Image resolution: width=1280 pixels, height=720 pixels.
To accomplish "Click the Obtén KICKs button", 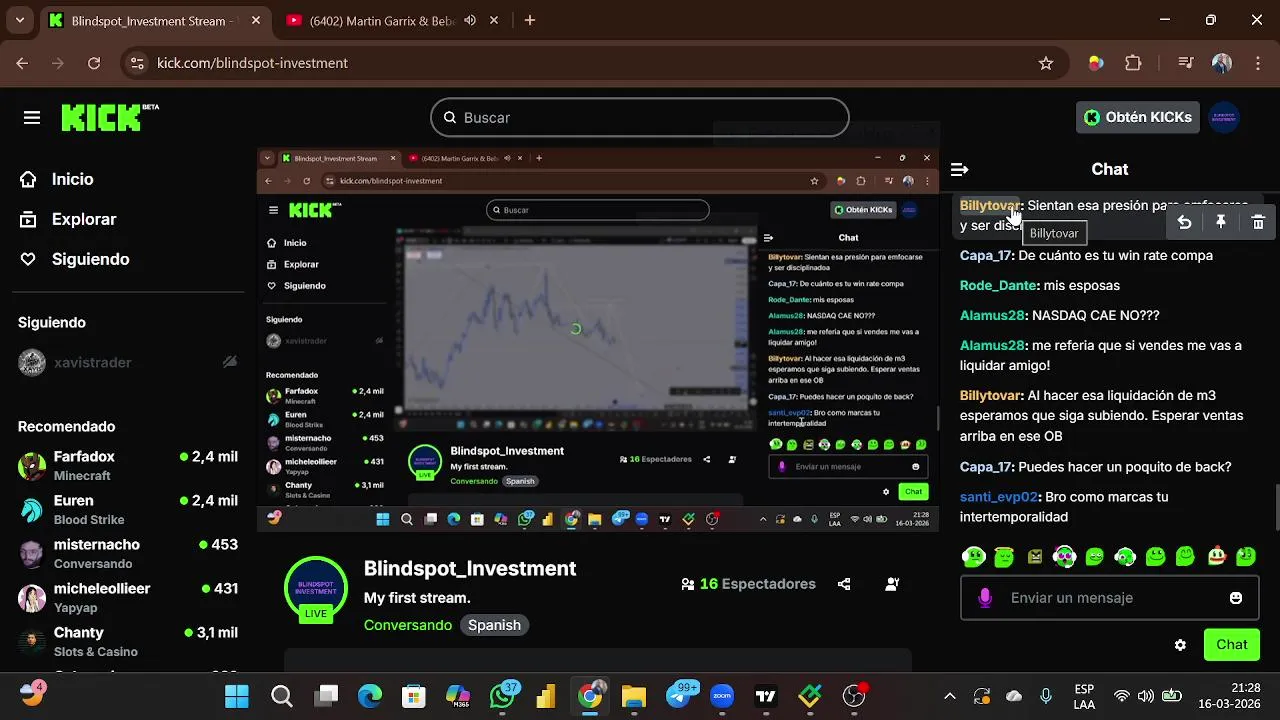I will point(1138,117).
